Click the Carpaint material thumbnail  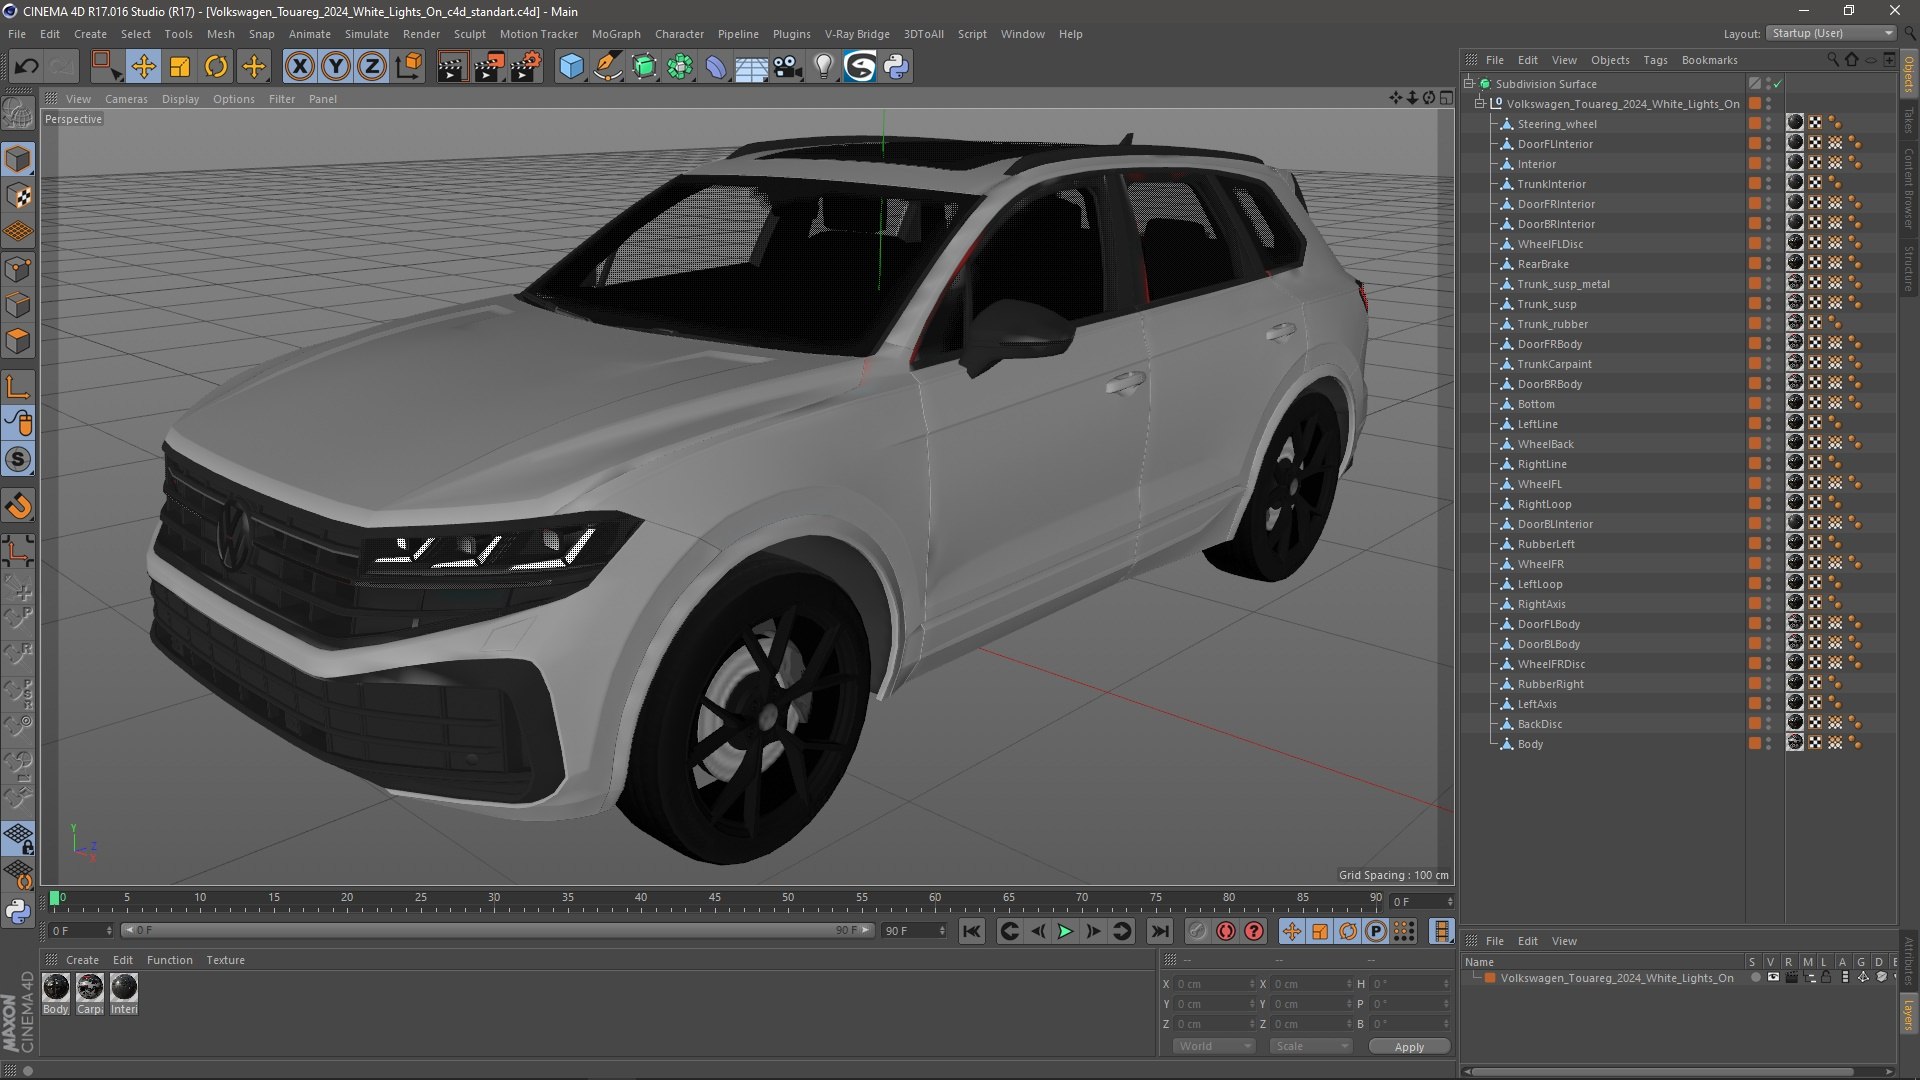click(90, 988)
